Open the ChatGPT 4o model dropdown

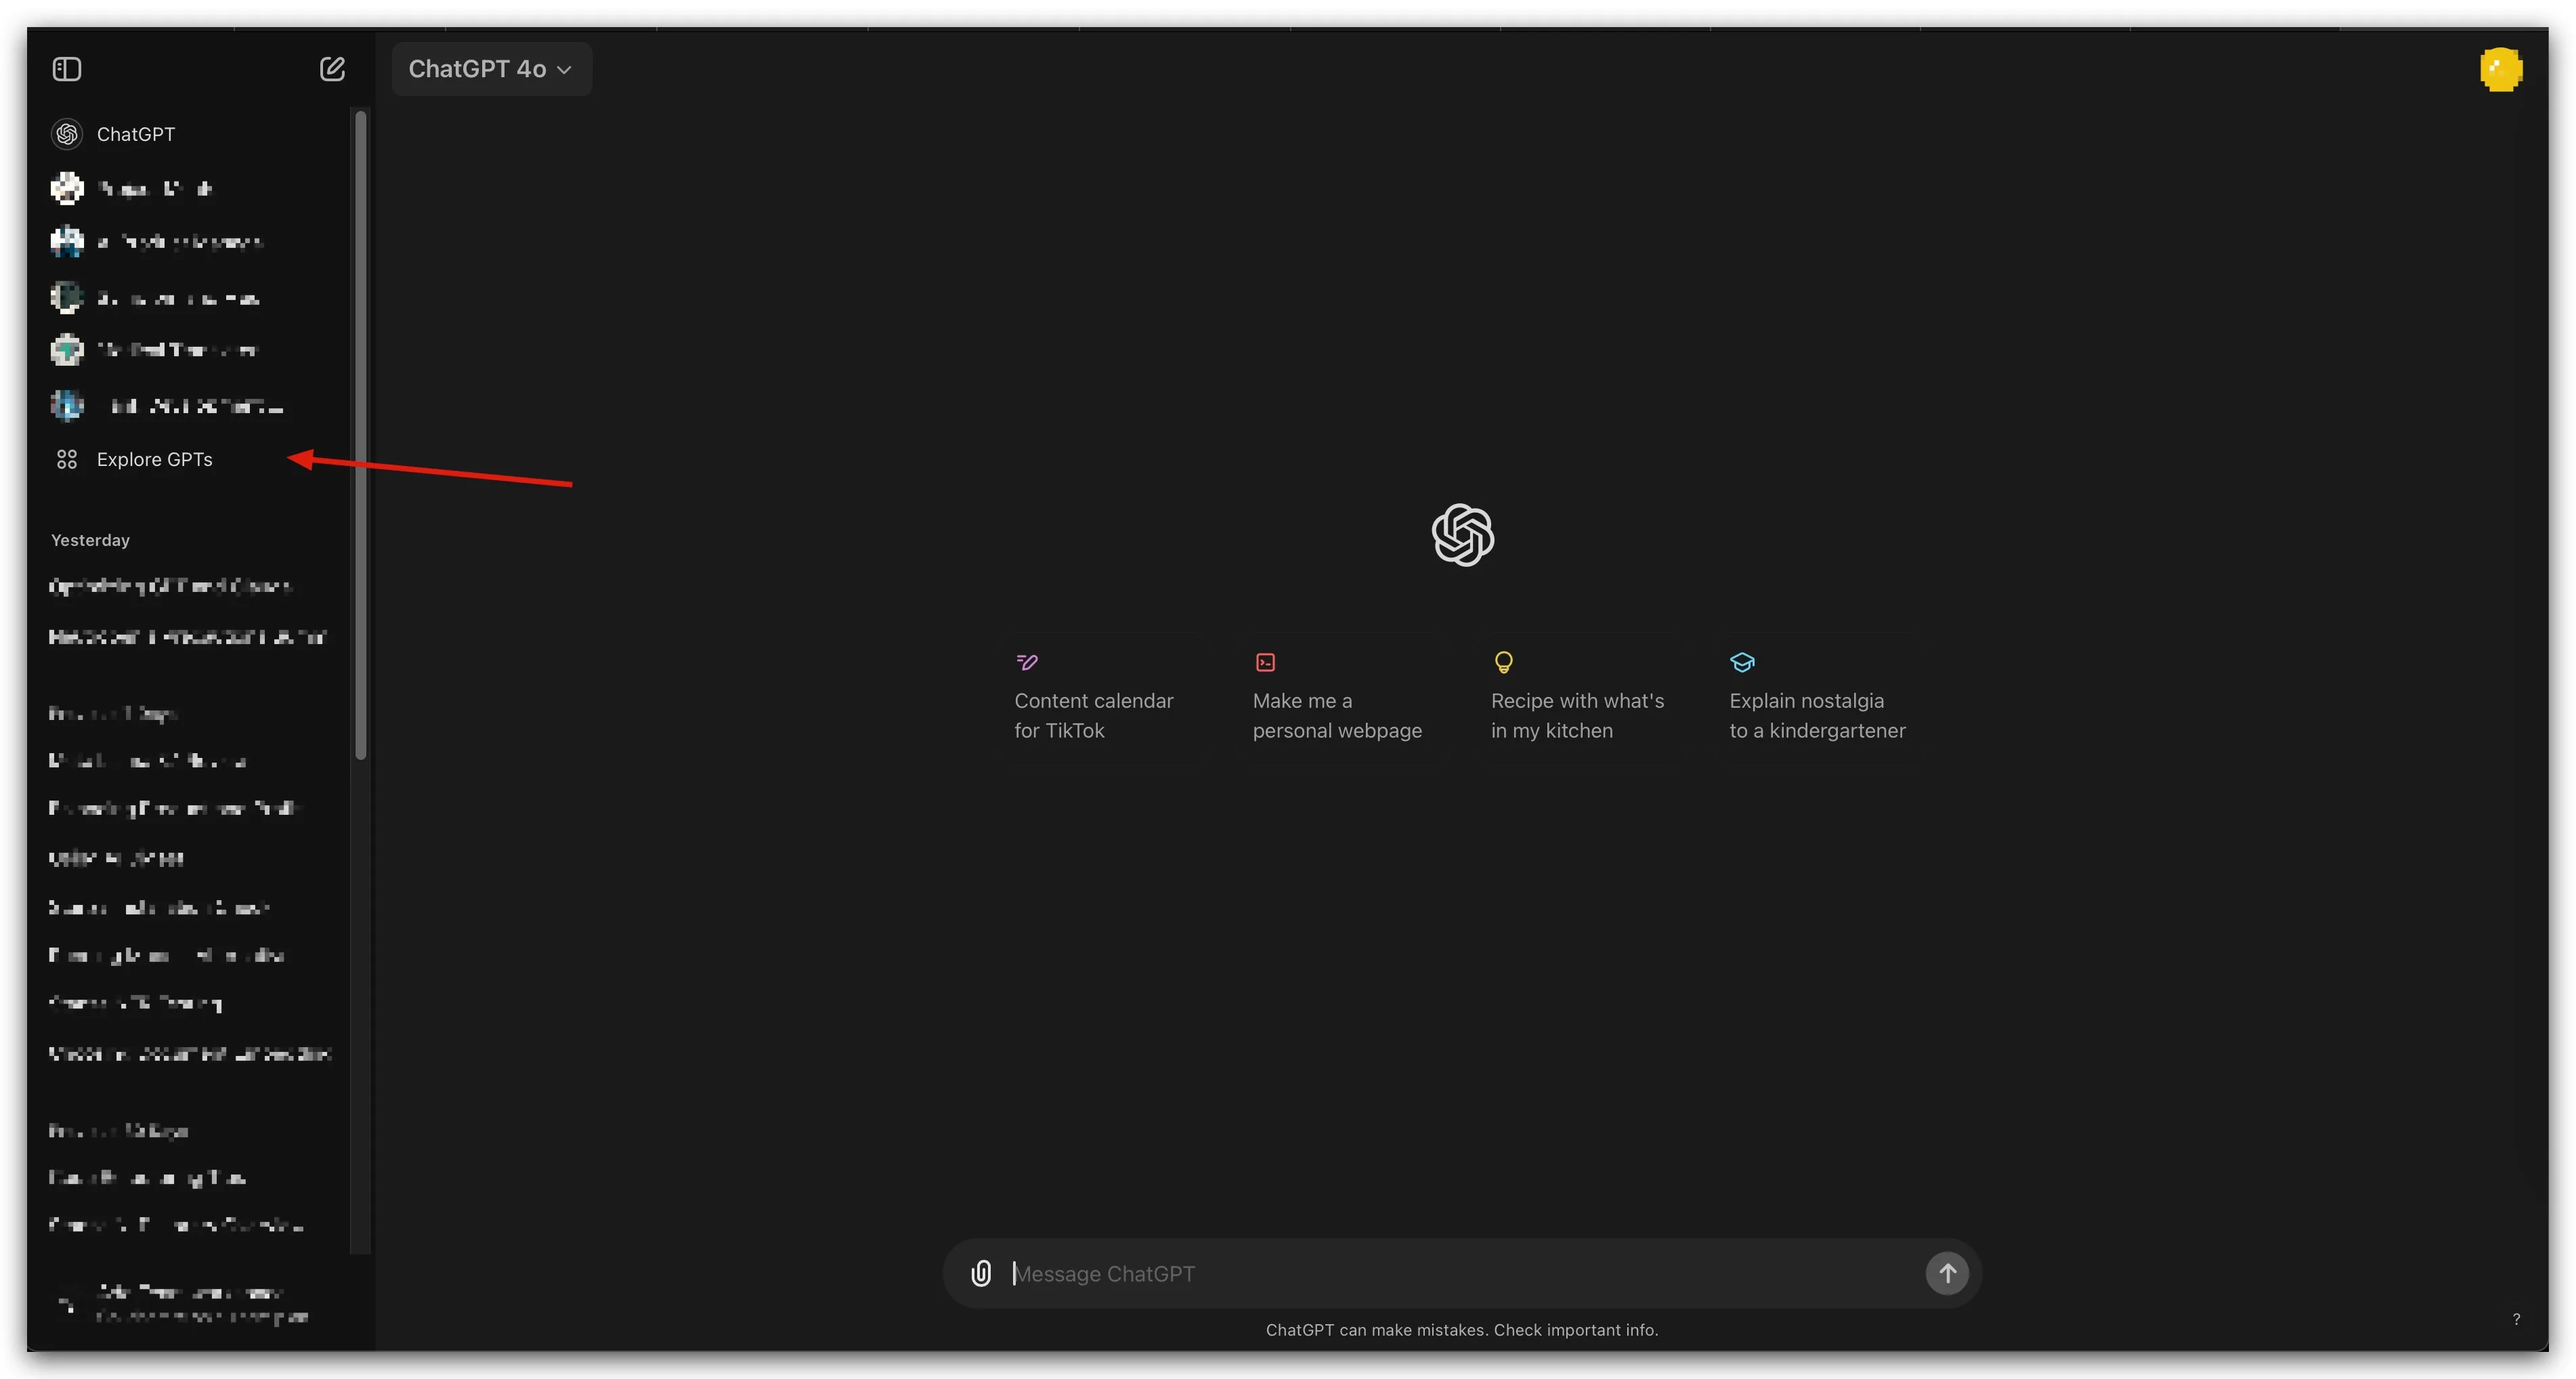490,69
